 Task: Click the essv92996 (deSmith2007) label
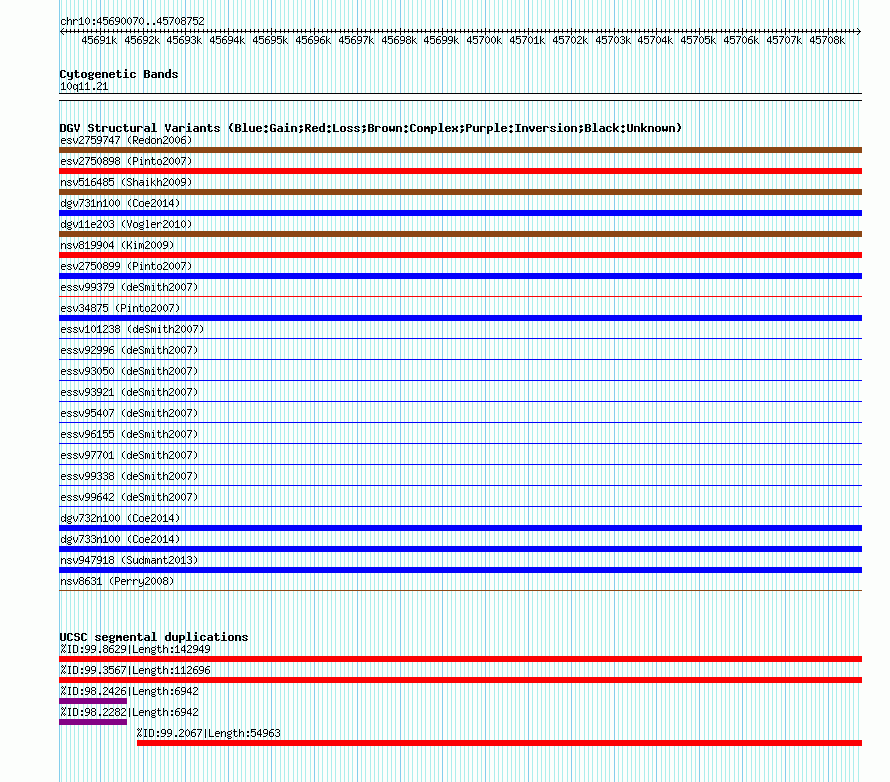click(129, 350)
